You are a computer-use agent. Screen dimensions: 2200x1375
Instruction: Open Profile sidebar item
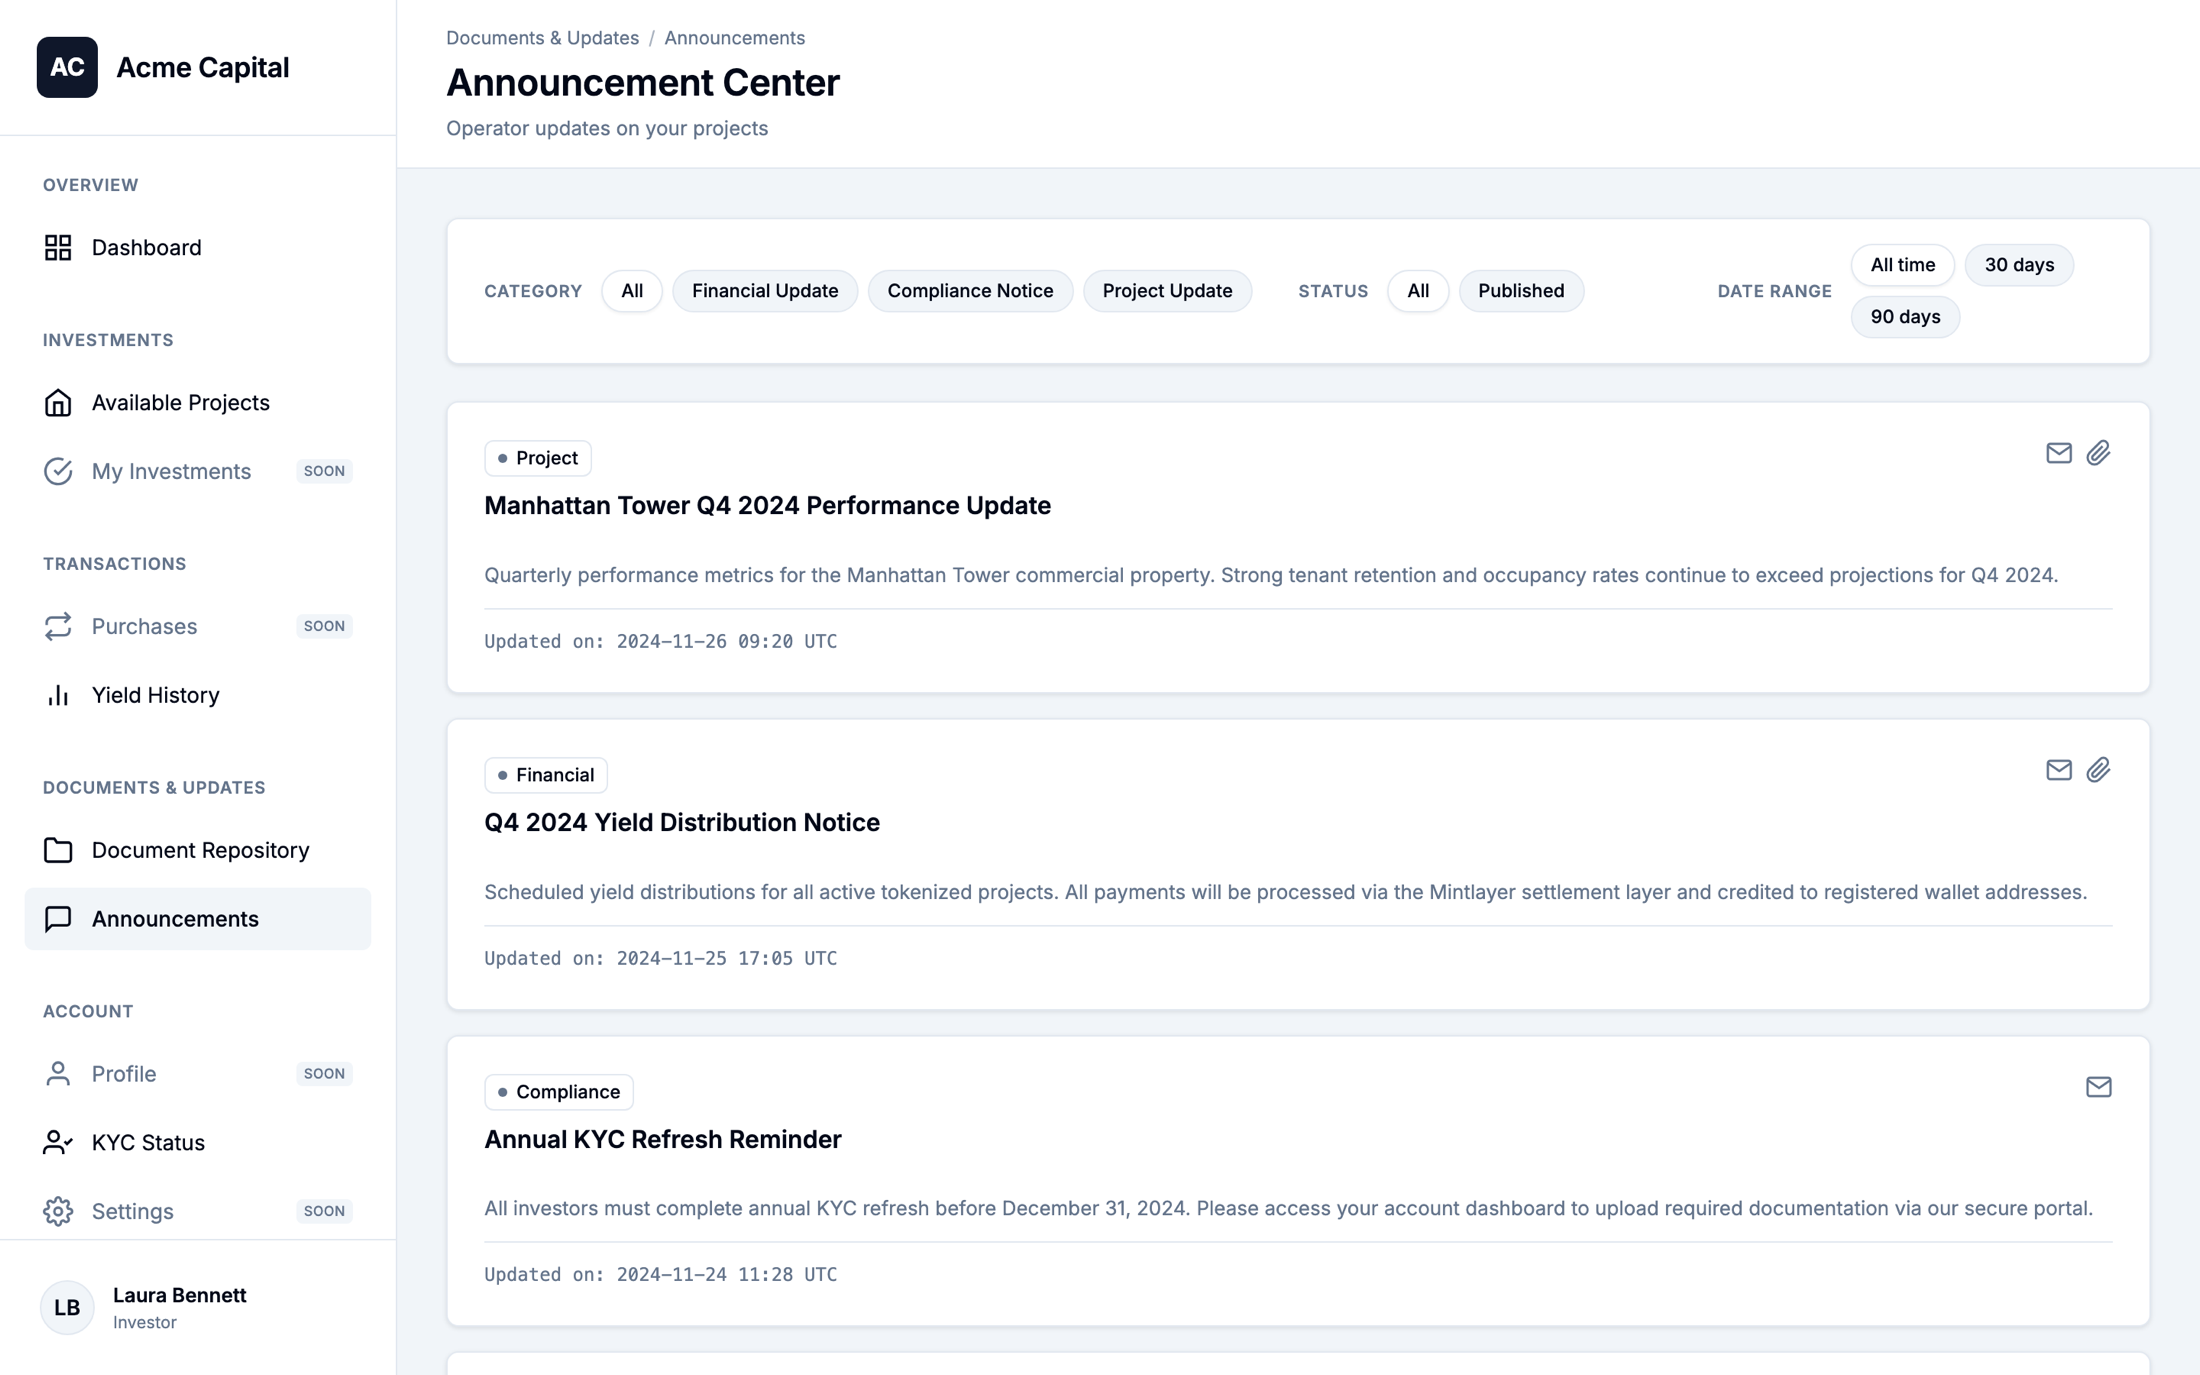pos(198,1074)
